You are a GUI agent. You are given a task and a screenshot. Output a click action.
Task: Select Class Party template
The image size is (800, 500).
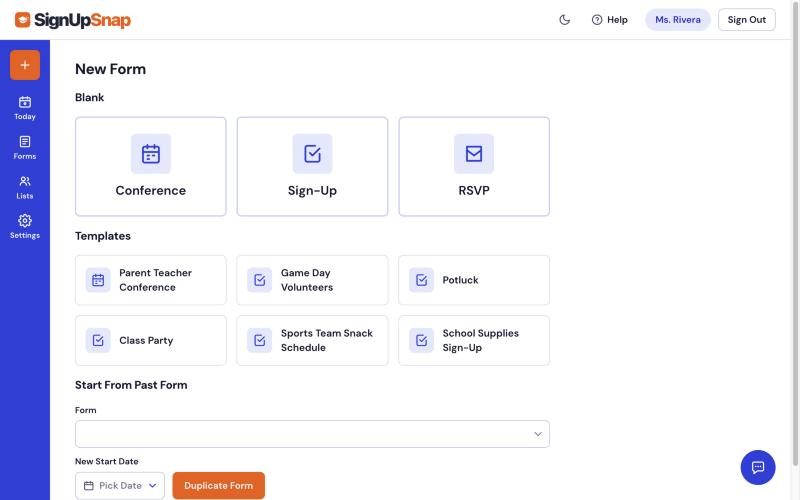point(151,340)
